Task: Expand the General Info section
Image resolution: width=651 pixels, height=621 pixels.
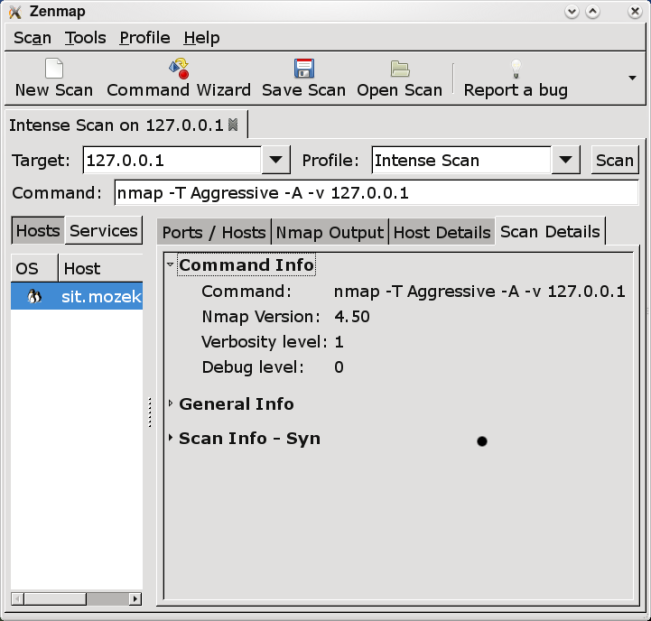Action: (x=170, y=403)
